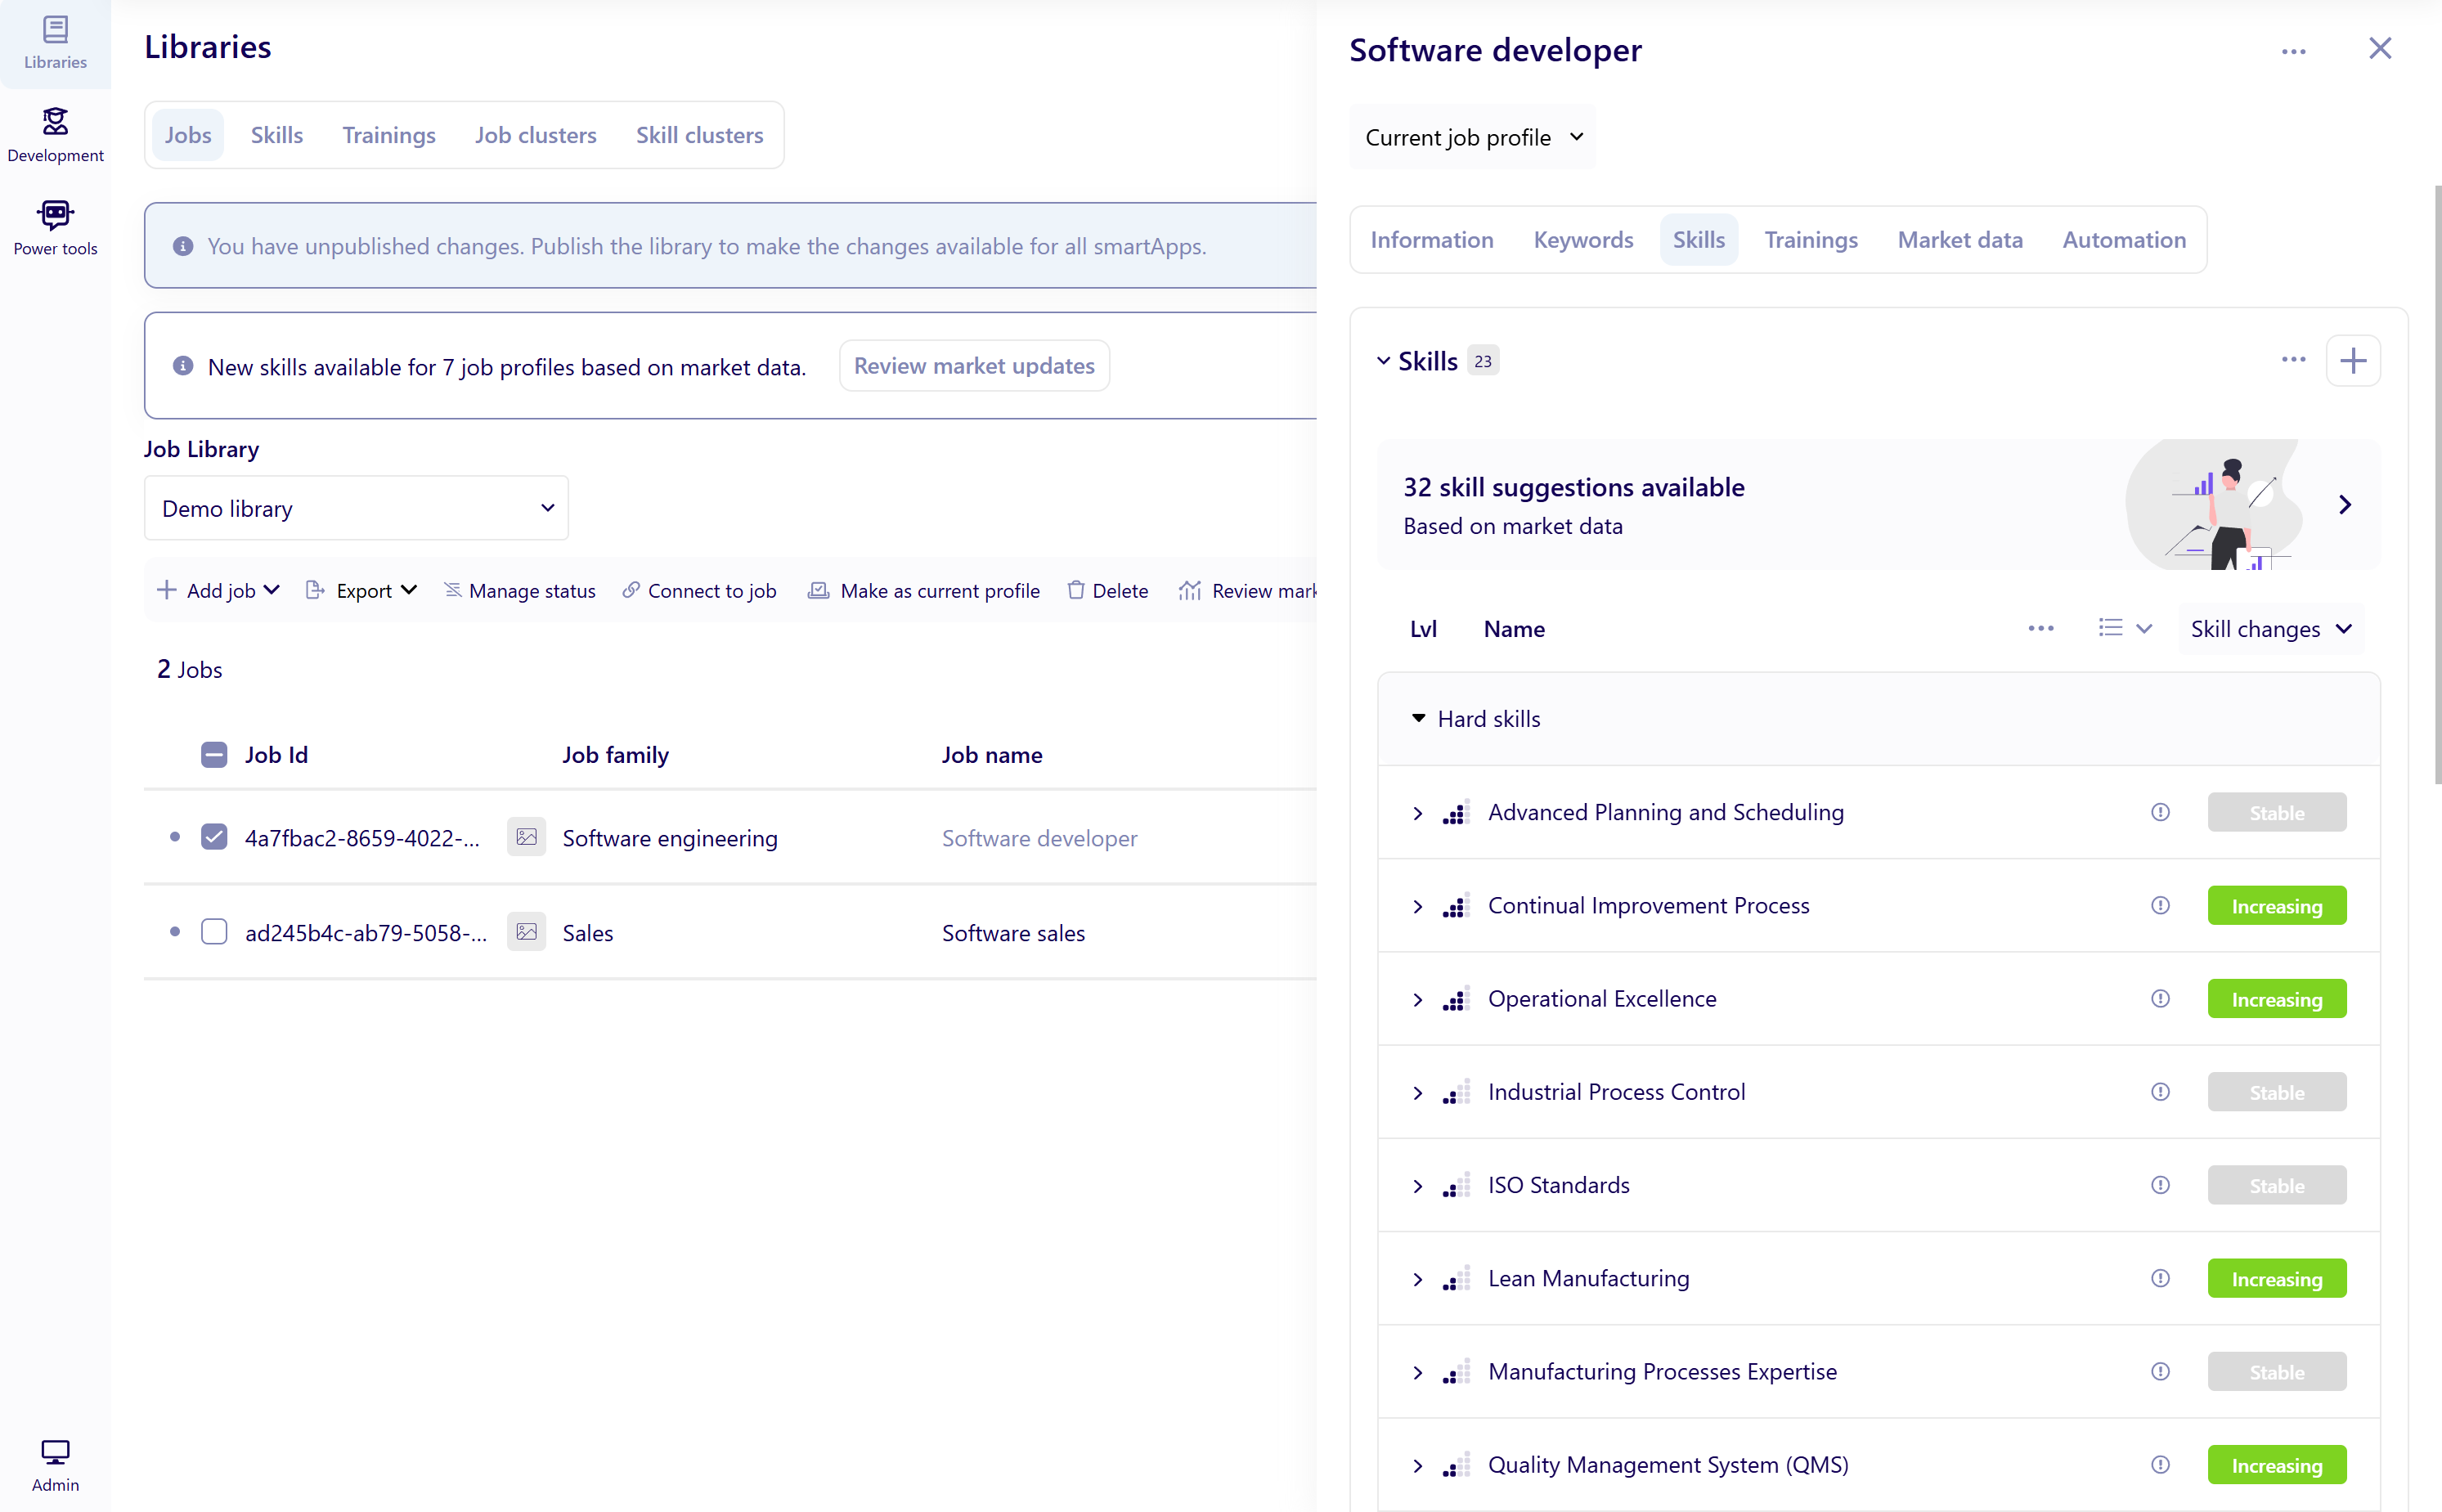Viewport: 2442px width, 1512px height.
Task: Check the Software sales job checkbox
Action: [x=214, y=932]
